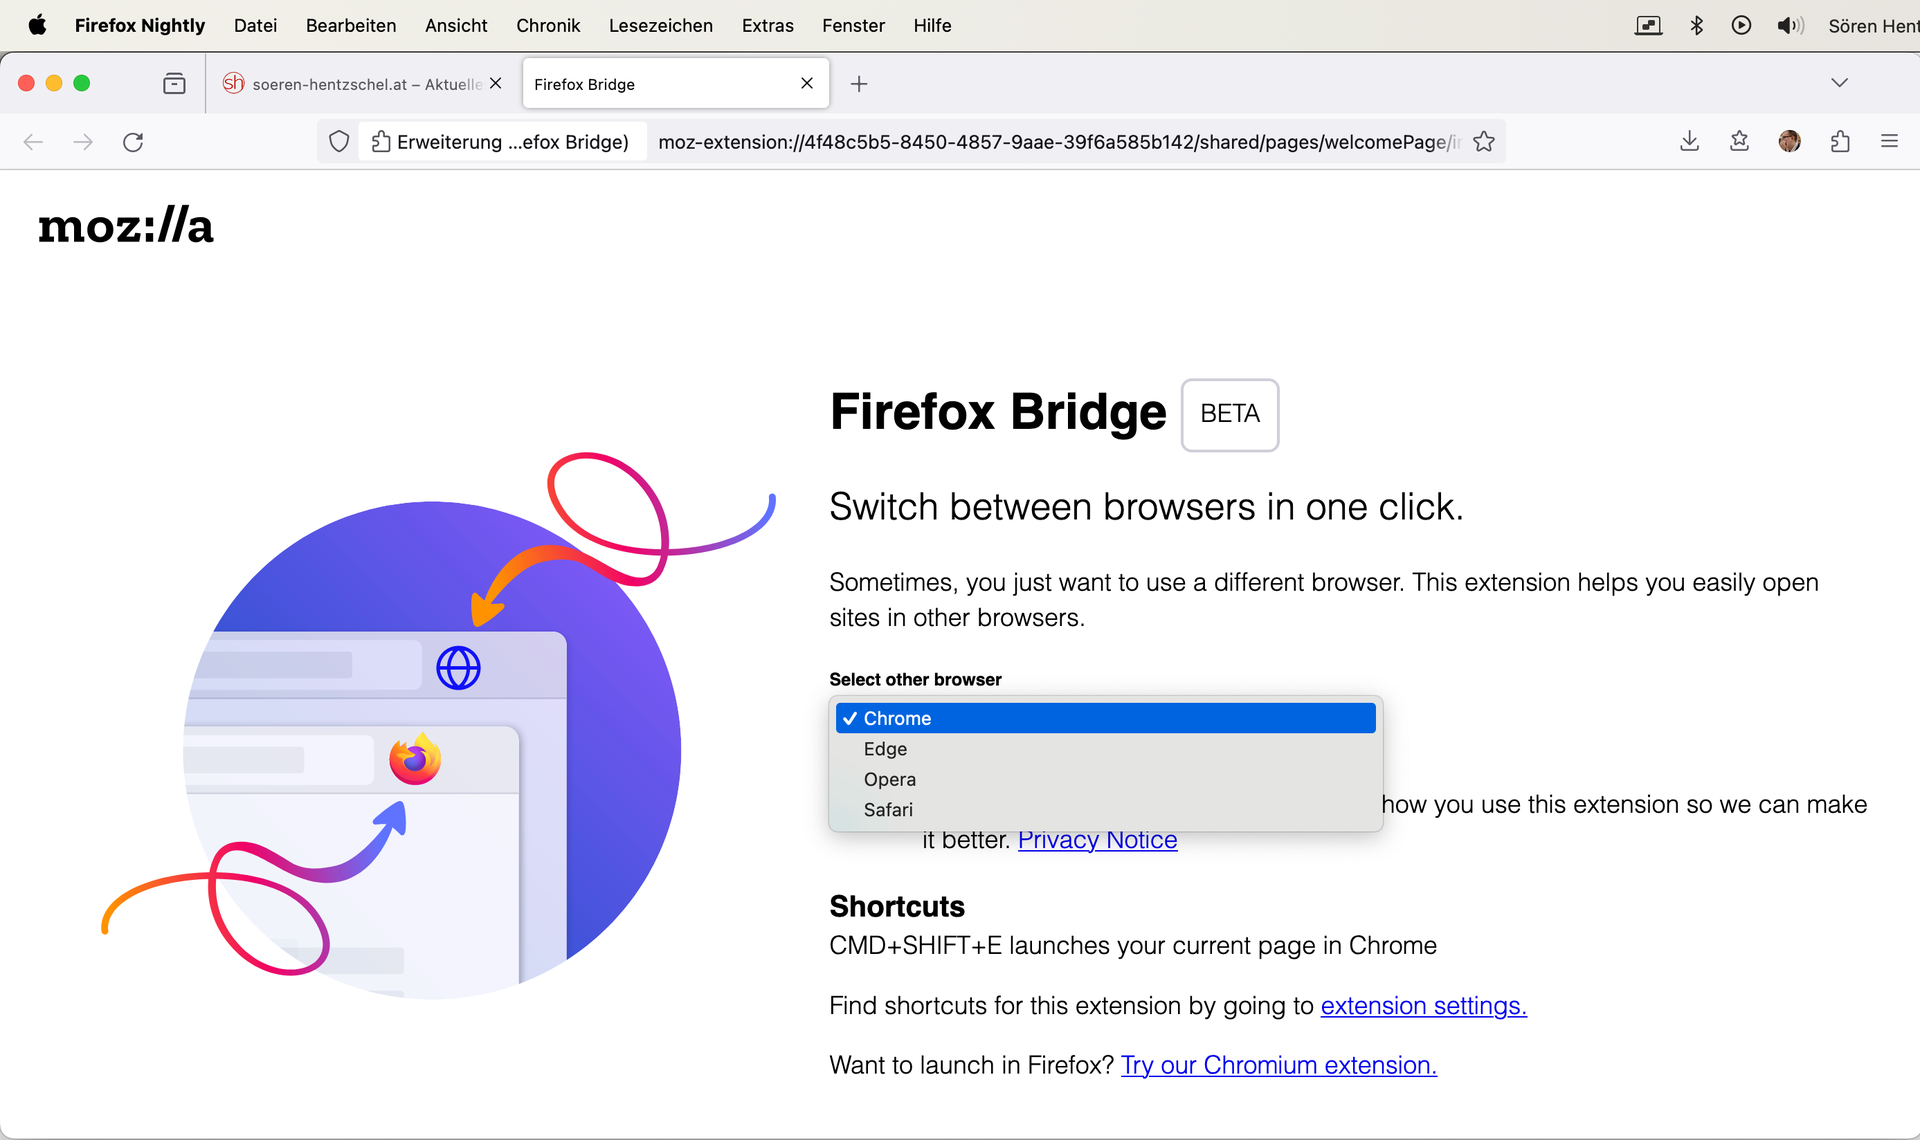Choose Safari in the browser list

pyautogui.click(x=888, y=810)
